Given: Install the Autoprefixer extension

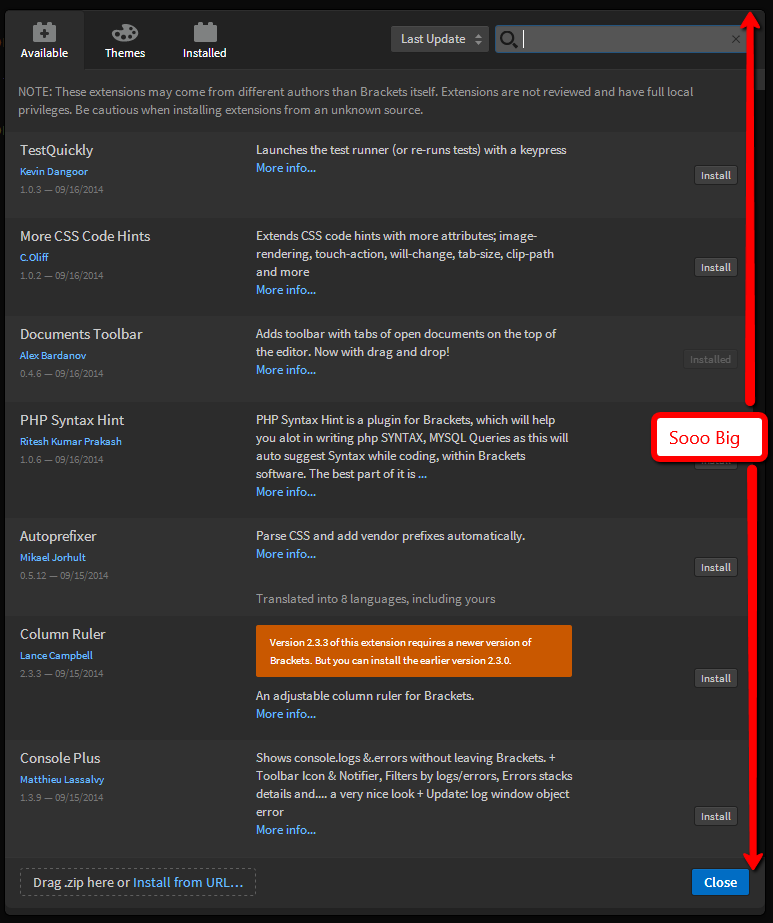Looking at the screenshot, I should 715,567.
